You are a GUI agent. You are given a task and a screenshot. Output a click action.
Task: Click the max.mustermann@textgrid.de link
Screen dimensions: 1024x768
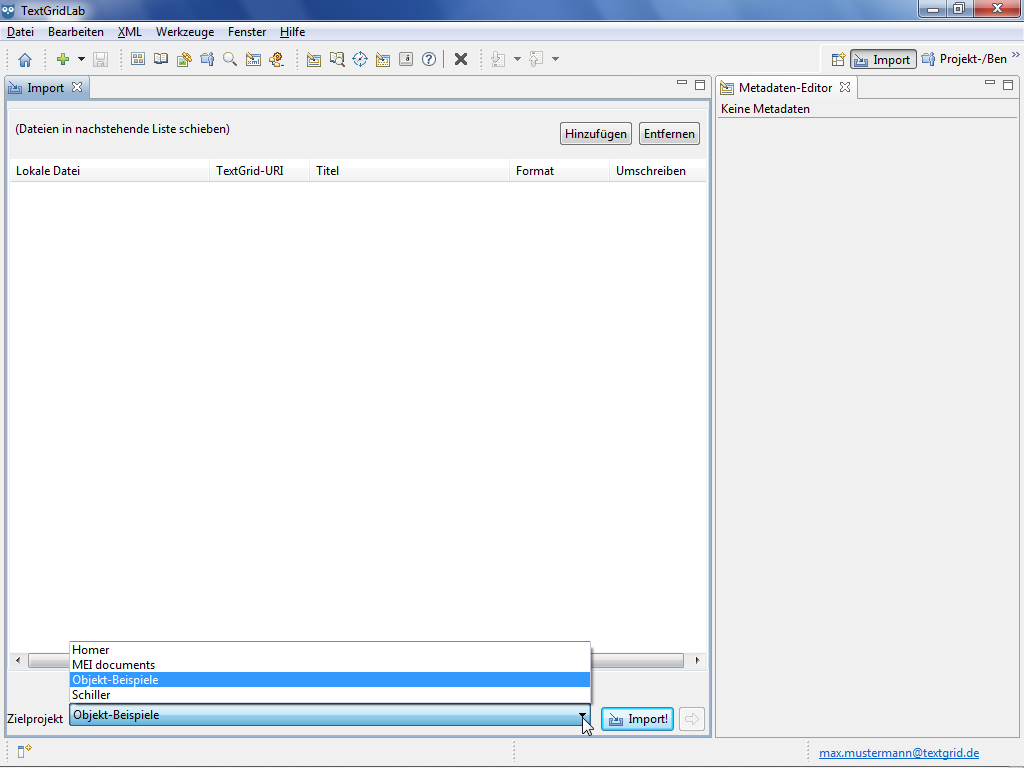coord(899,753)
